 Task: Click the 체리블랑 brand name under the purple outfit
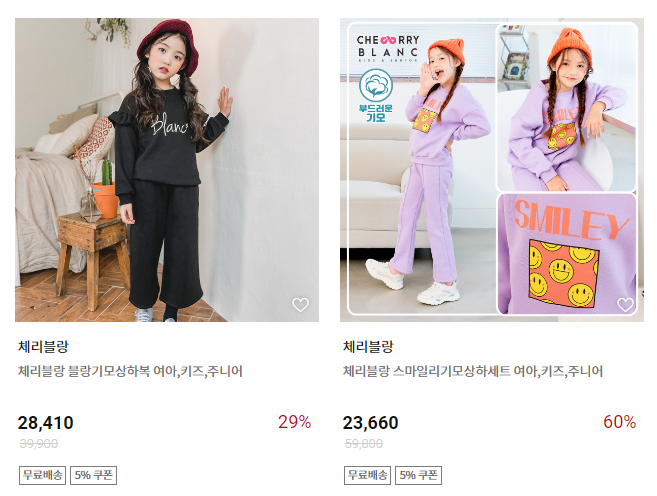tap(368, 347)
